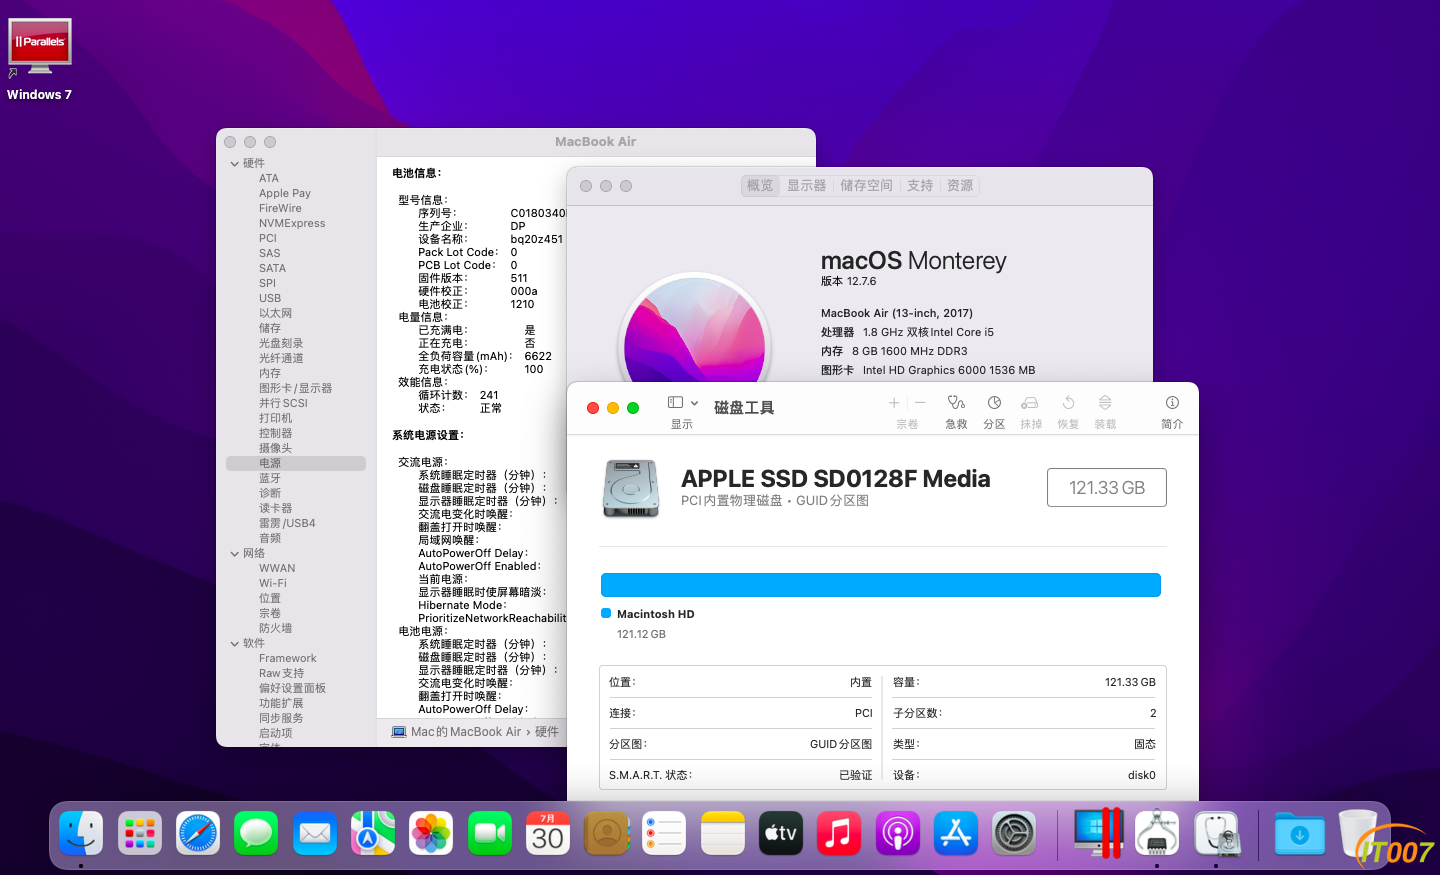Open Photos from the Dock

(x=431, y=833)
